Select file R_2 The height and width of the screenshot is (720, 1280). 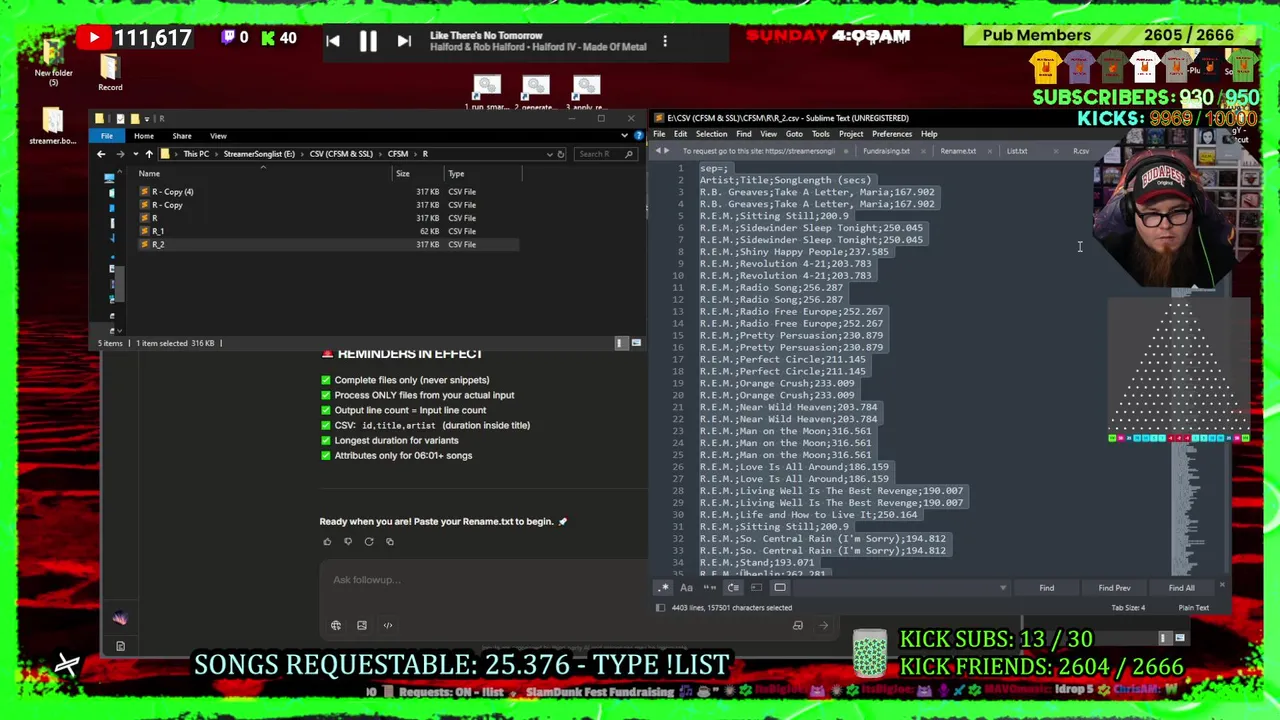pos(157,244)
